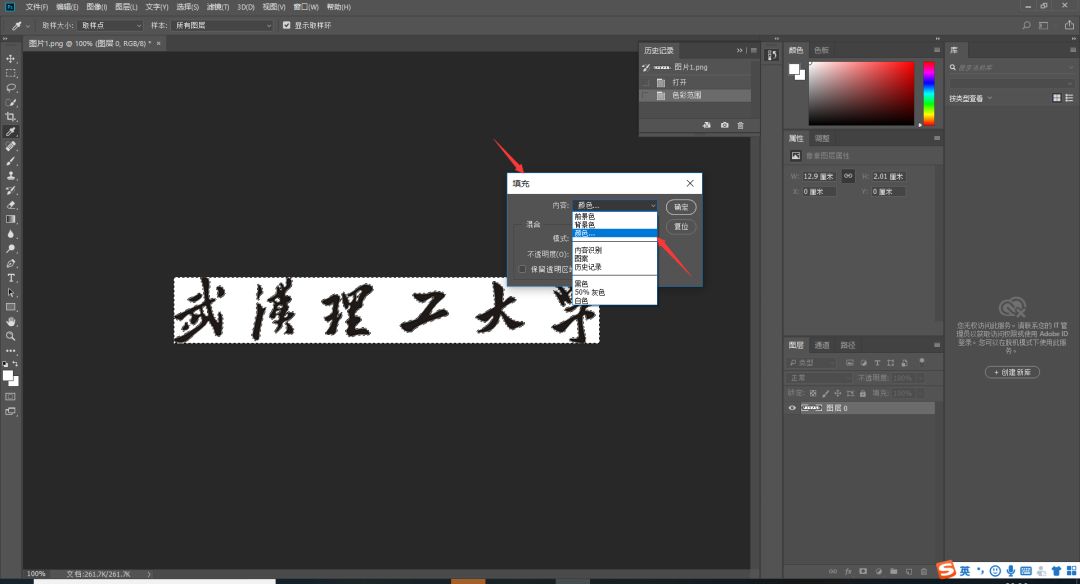The image size is (1080, 584).
Task: Select the Move tool
Action: [x=10, y=59]
